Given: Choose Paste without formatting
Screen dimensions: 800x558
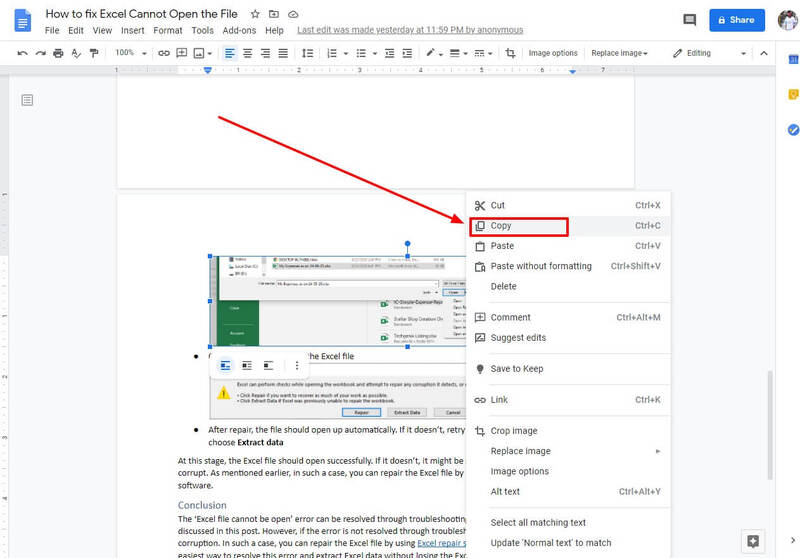Looking at the screenshot, I should coord(568,266).
